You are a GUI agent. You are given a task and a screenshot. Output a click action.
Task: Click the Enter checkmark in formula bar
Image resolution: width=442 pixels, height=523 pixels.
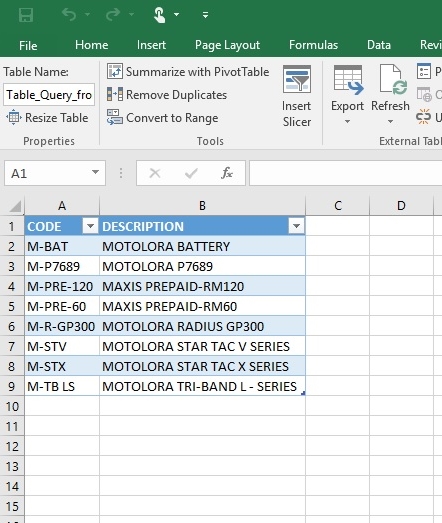click(x=191, y=173)
